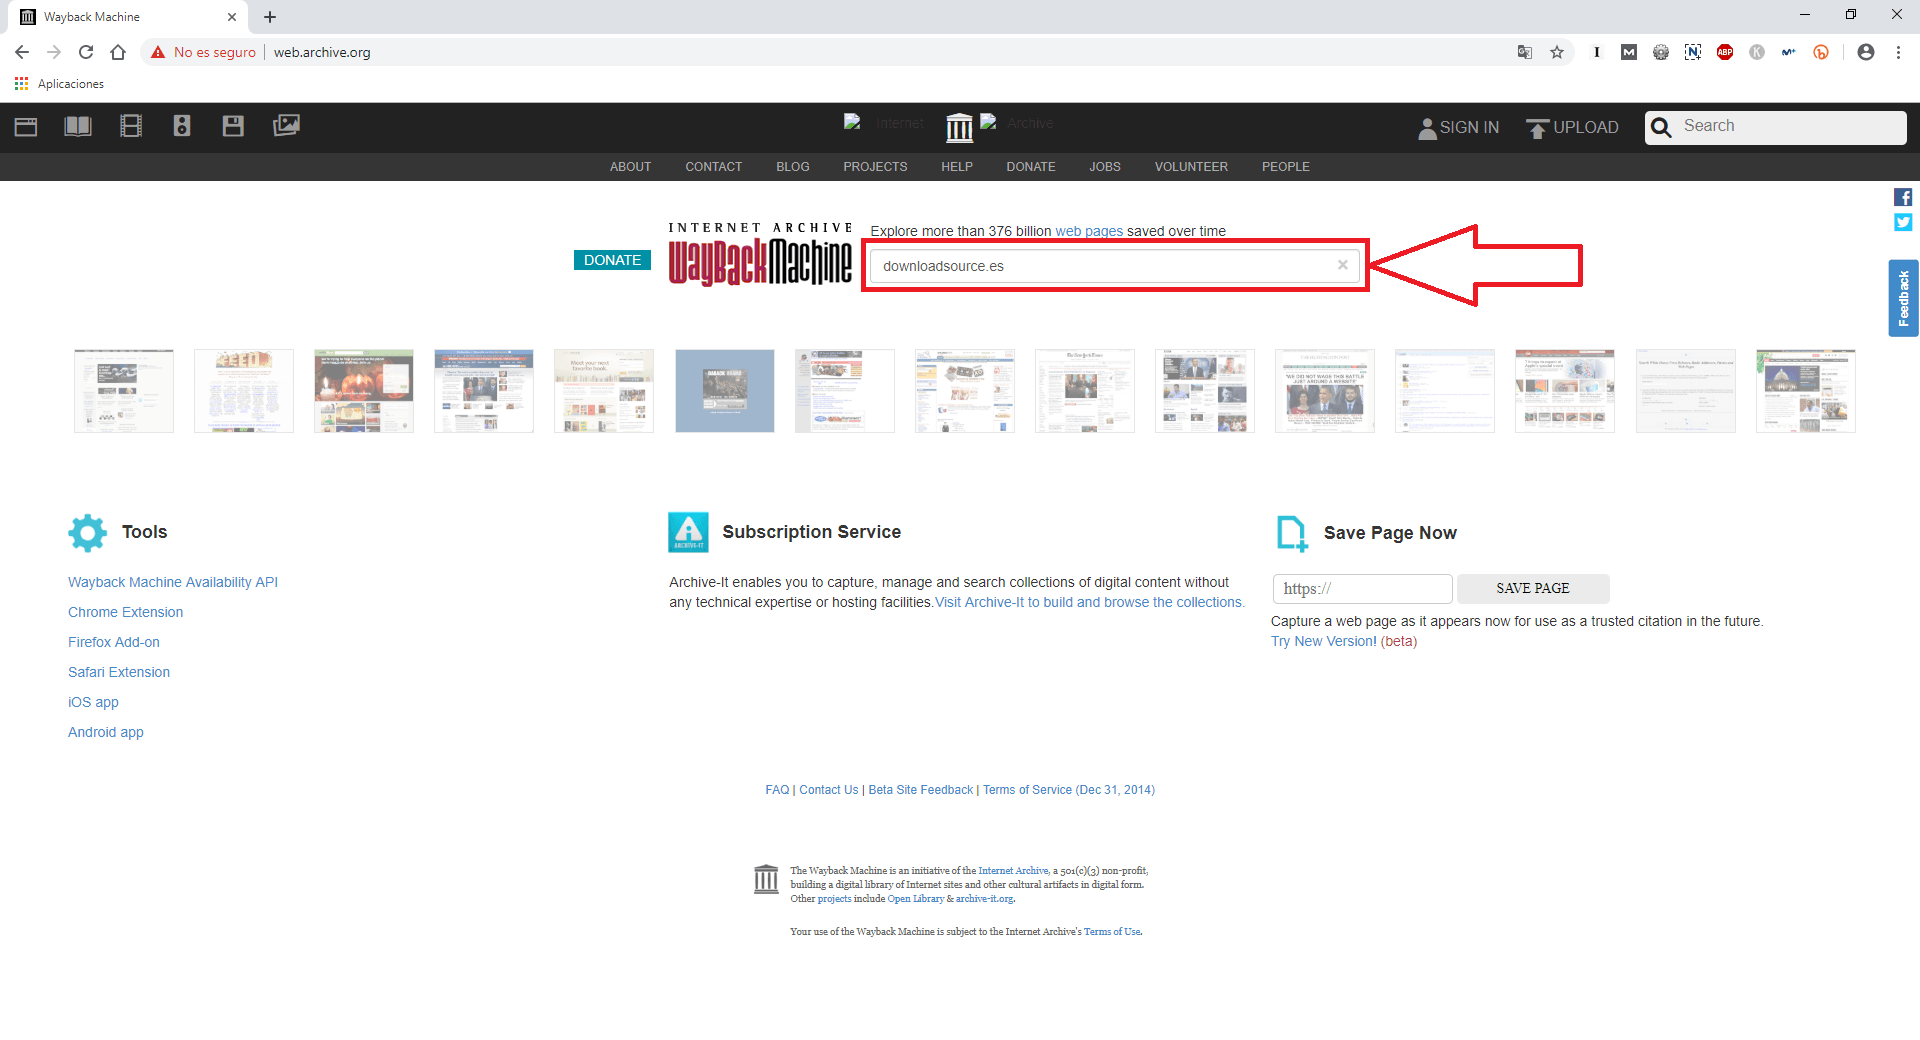Open the Contact Us footer link

tap(828, 790)
